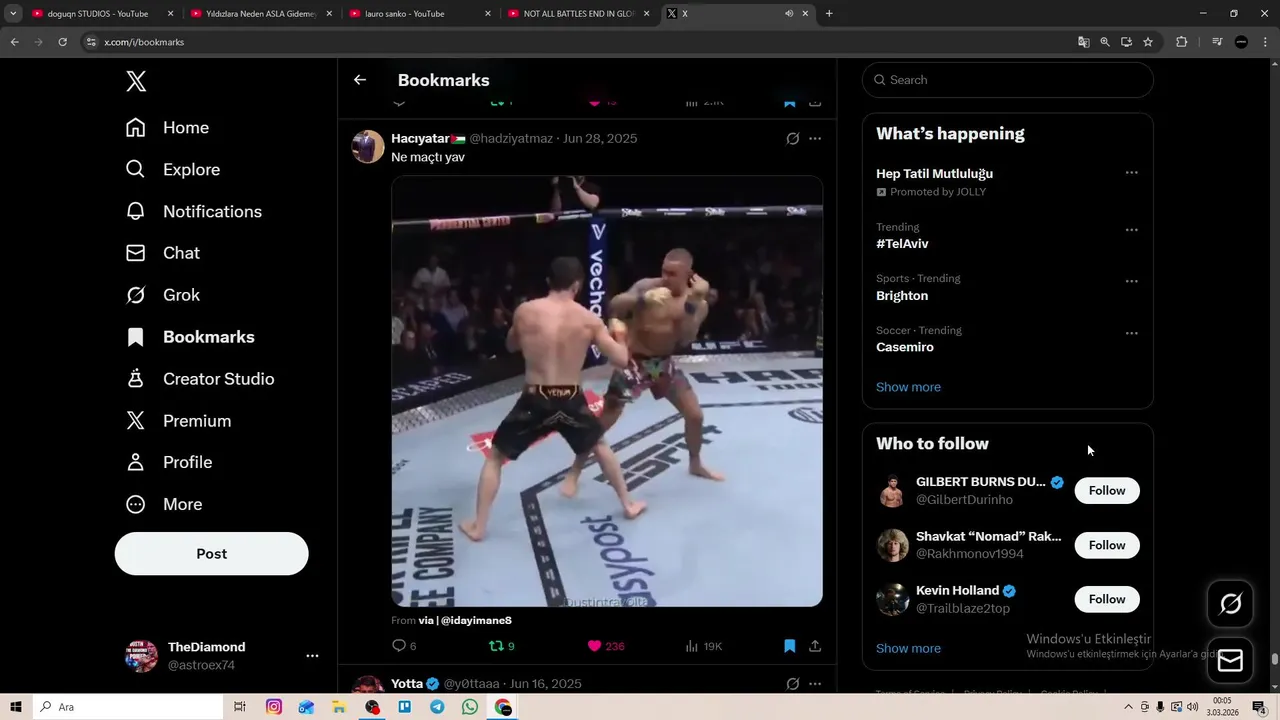
Task: Open the Google Translate page icon
Action: click(x=1083, y=42)
